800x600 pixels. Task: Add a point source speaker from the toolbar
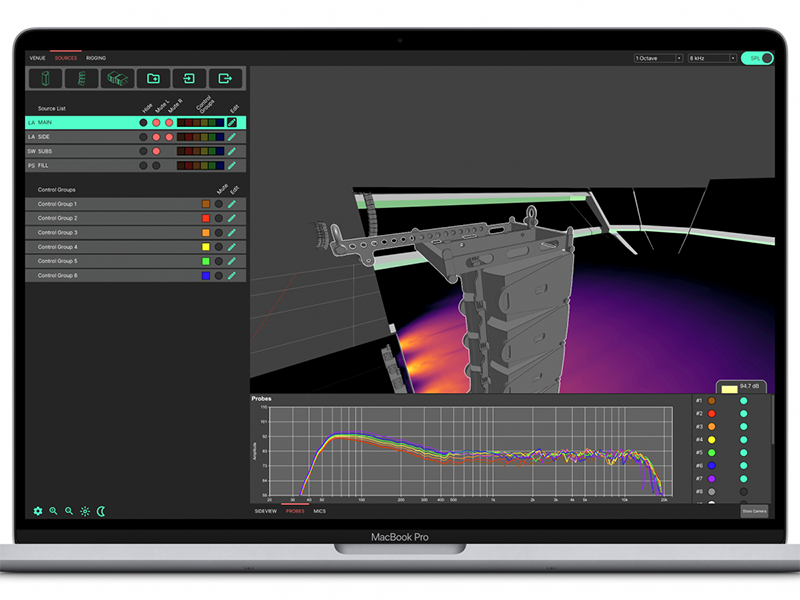tap(45, 79)
